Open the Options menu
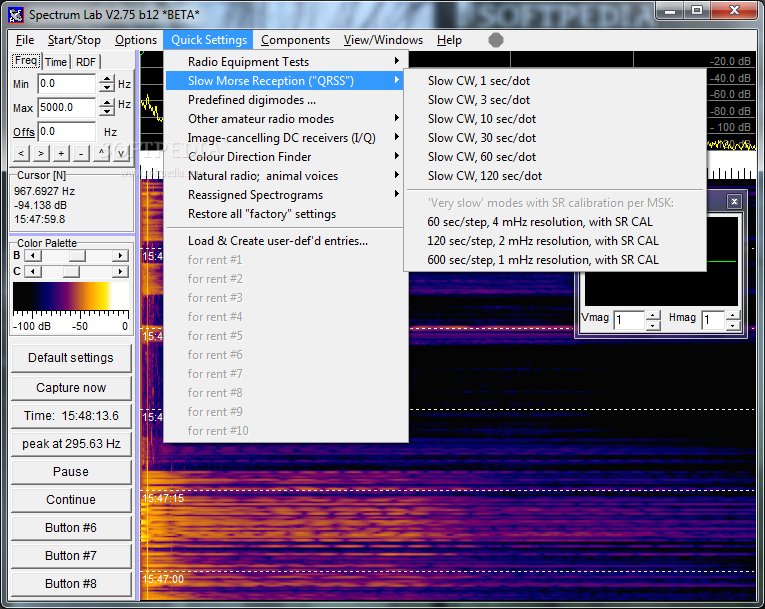The image size is (765, 609). tap(136, 40)
